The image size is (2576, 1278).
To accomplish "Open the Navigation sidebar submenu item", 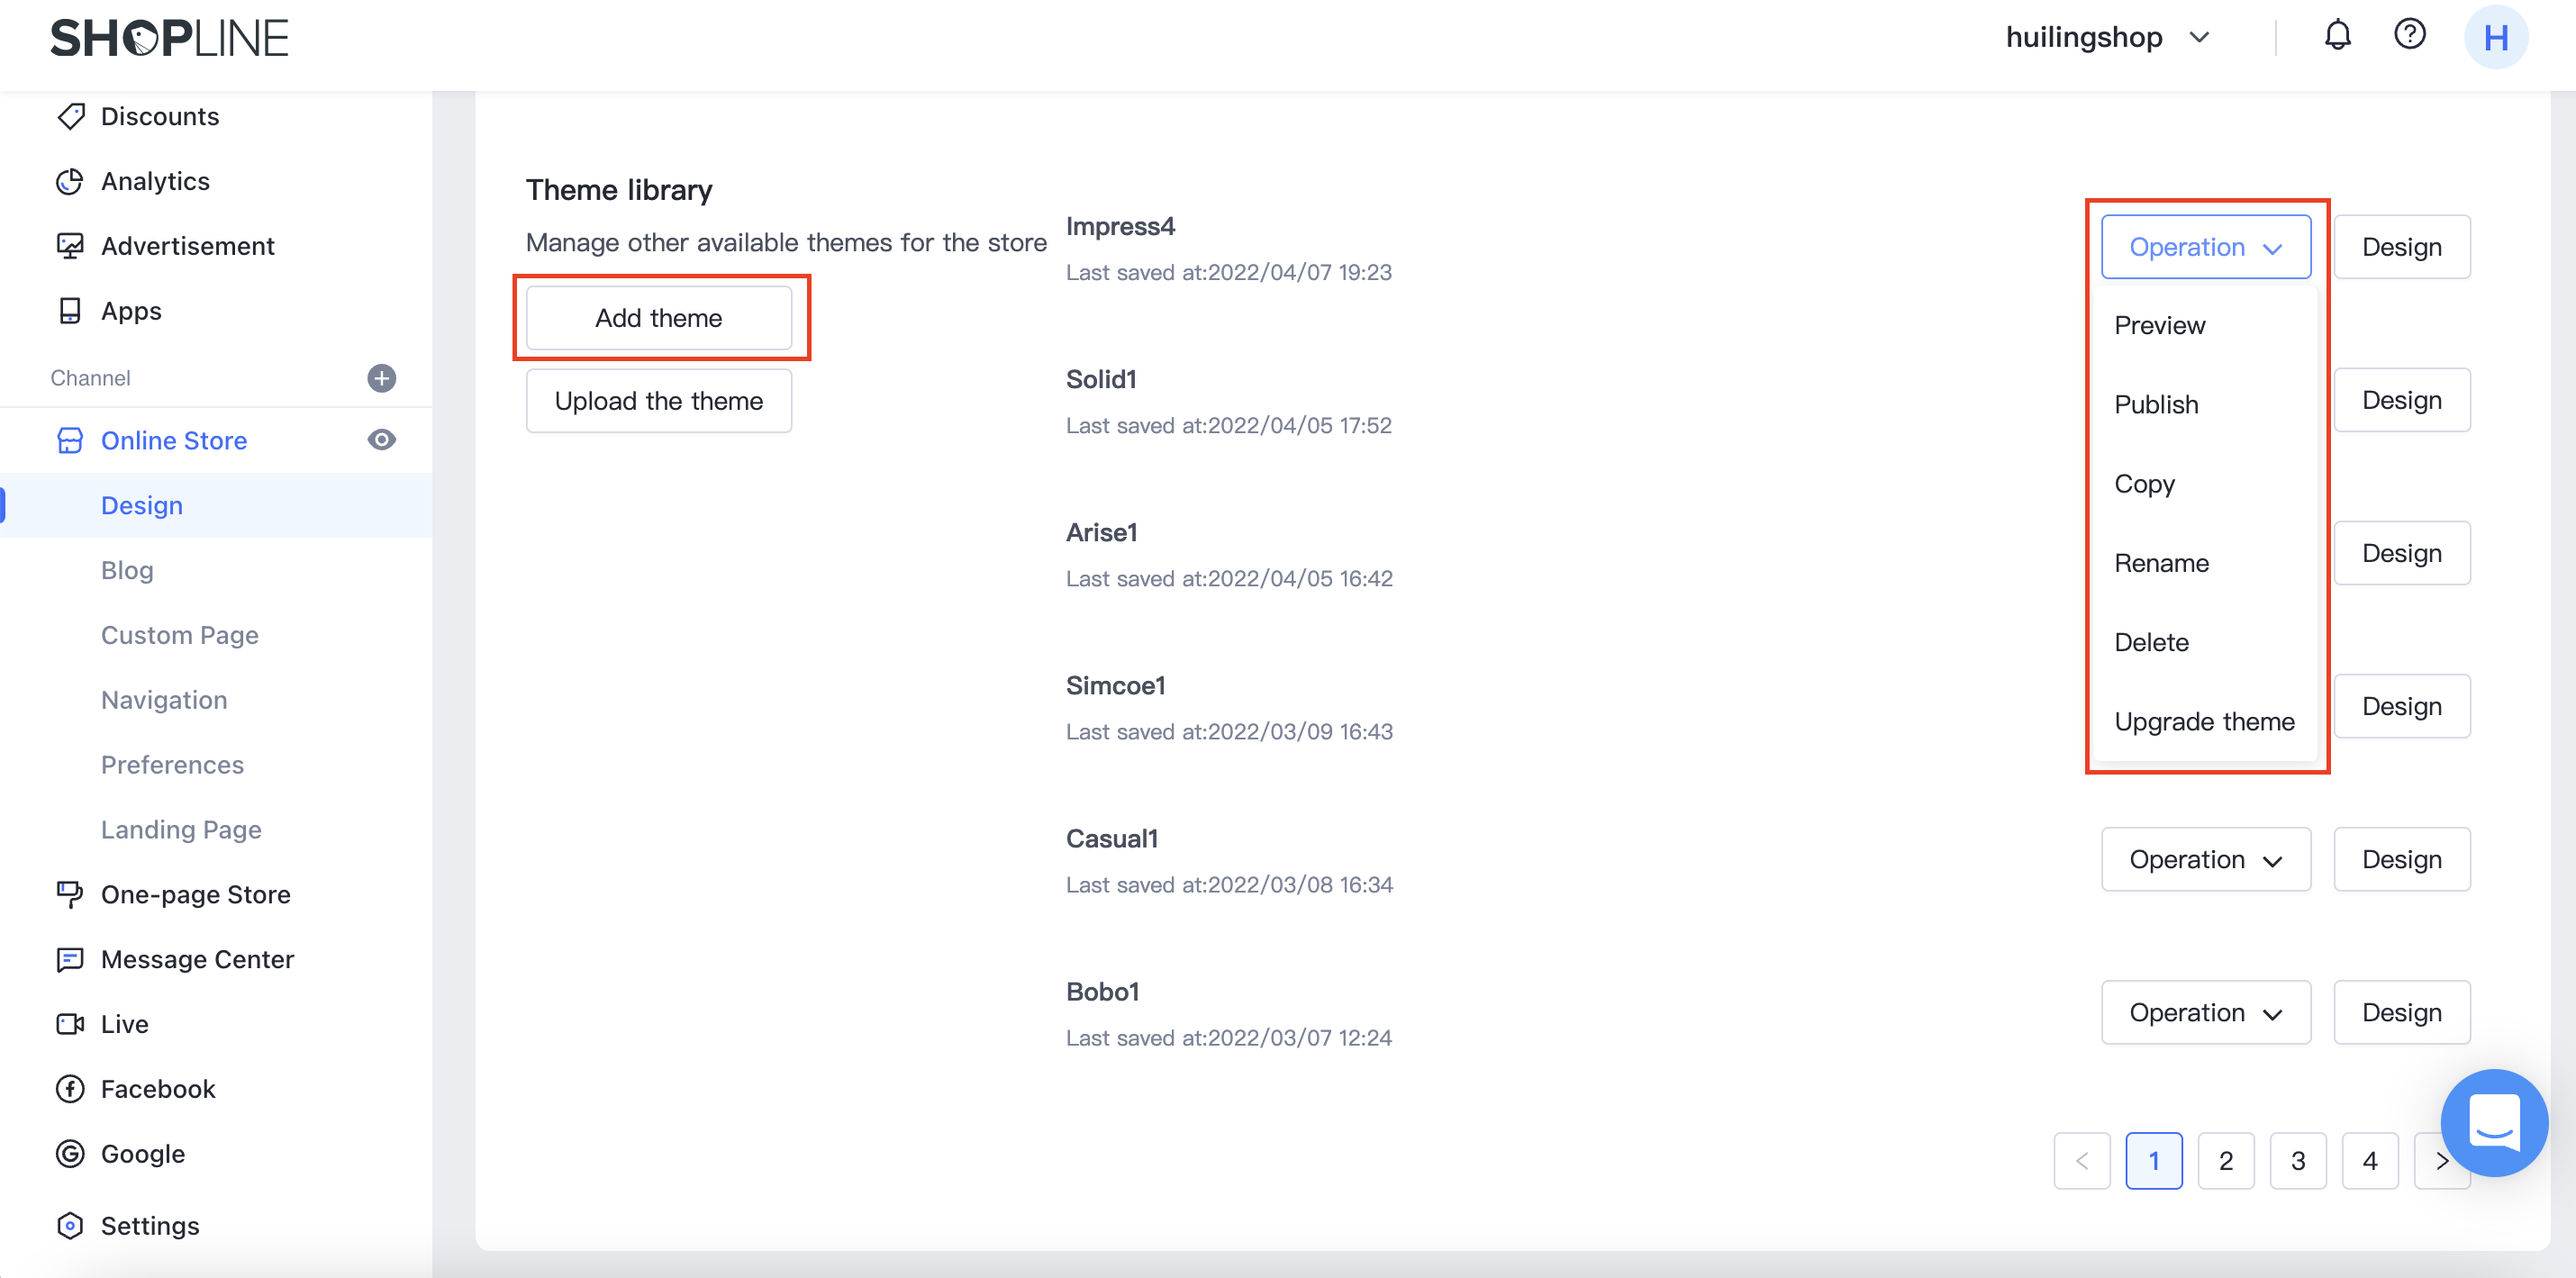I will [x=164, y=700].
